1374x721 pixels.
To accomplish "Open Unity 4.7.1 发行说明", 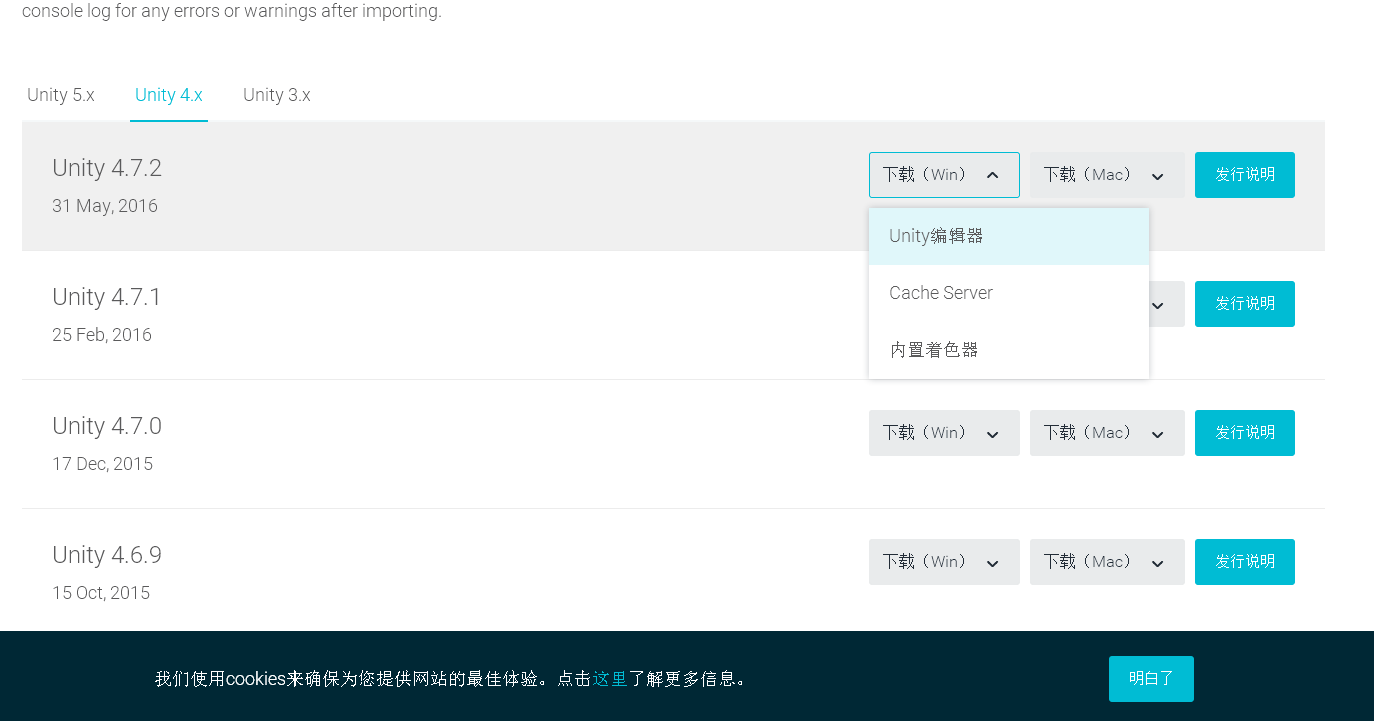I will (1245, 304).
